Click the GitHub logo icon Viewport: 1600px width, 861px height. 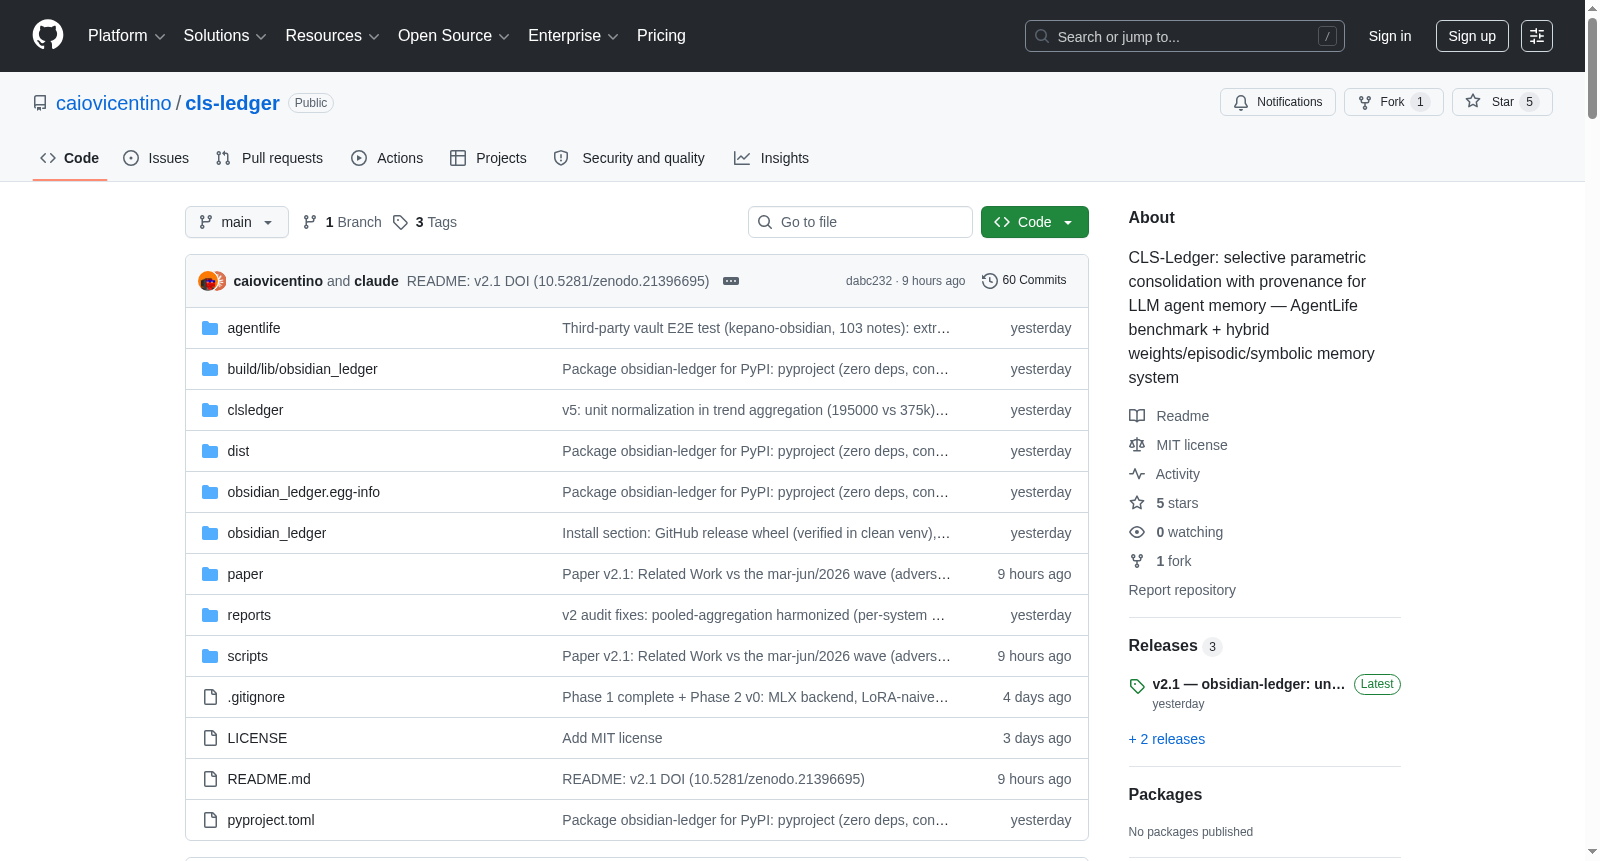[x=48, y=36]
